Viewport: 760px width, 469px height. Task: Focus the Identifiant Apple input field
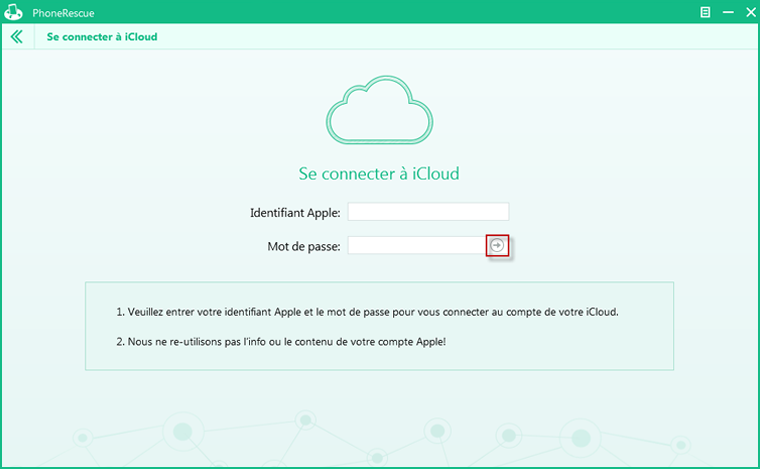tap(428, 212)
